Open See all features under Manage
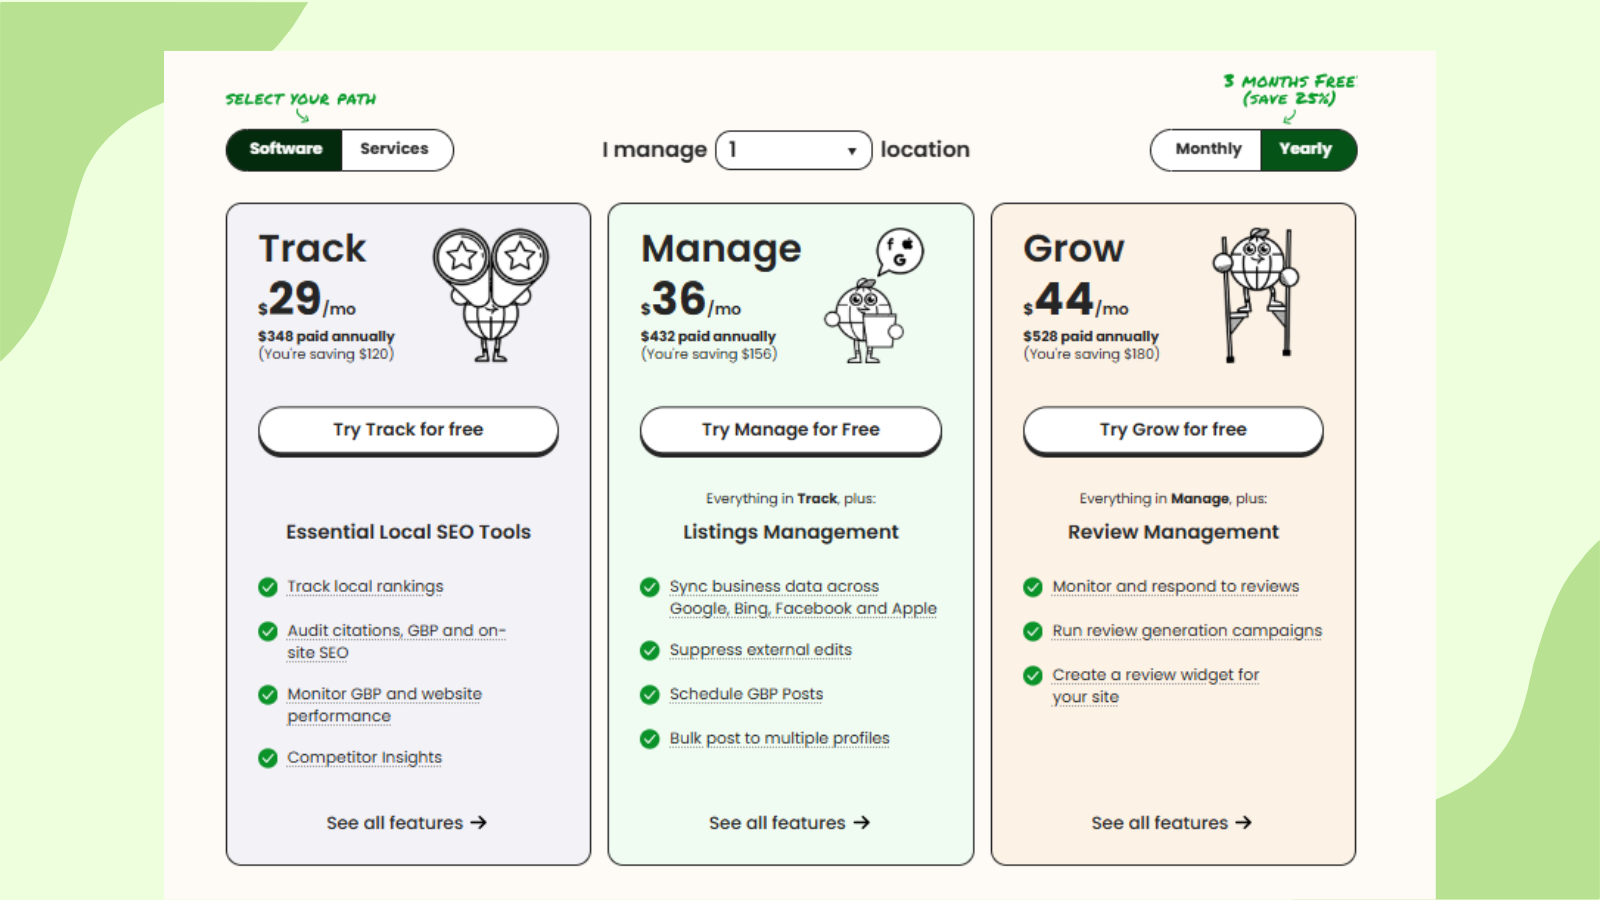Image resolution: width=1600 pixels, height=900 pixels. [790, 822]
